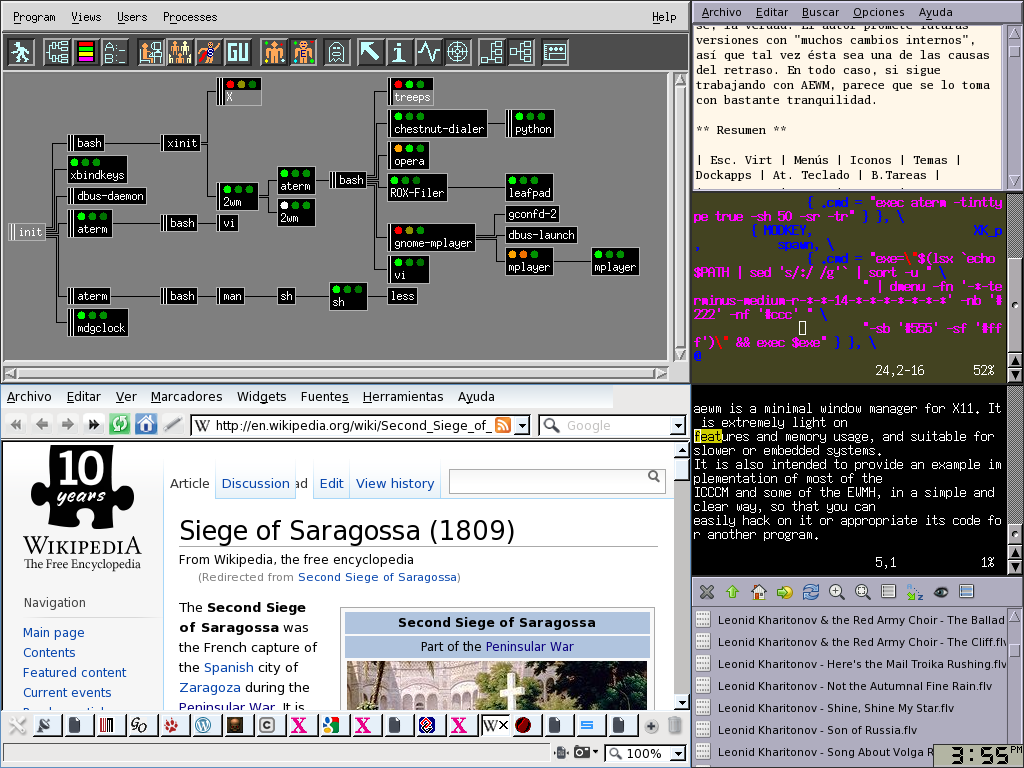Click Opera's fast forward button
This screenshot has width=1024, height=768.
tap(93, 424)
